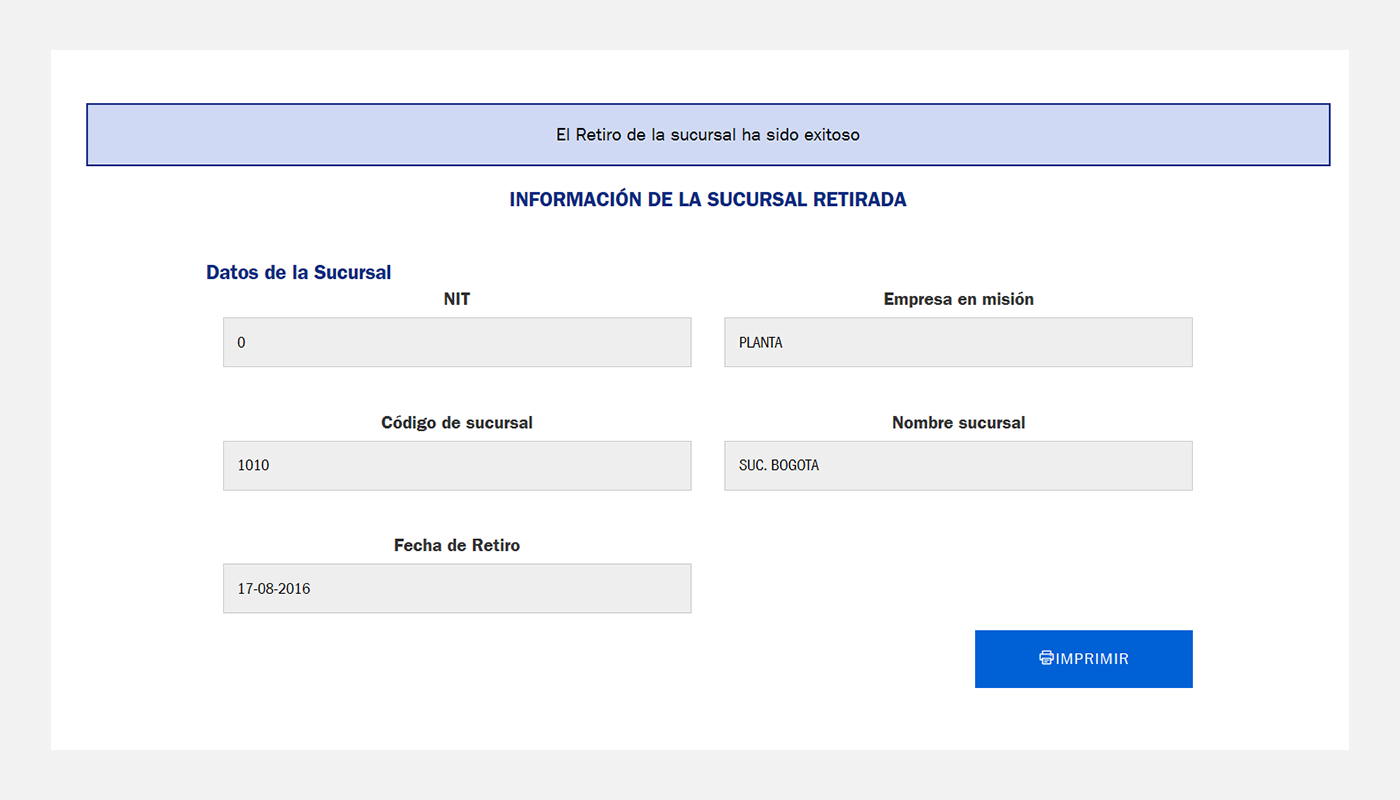This screenshot has height=800, width=1400.
Task: Select the NIT field showing 0
Action: (x=457, y=342)
